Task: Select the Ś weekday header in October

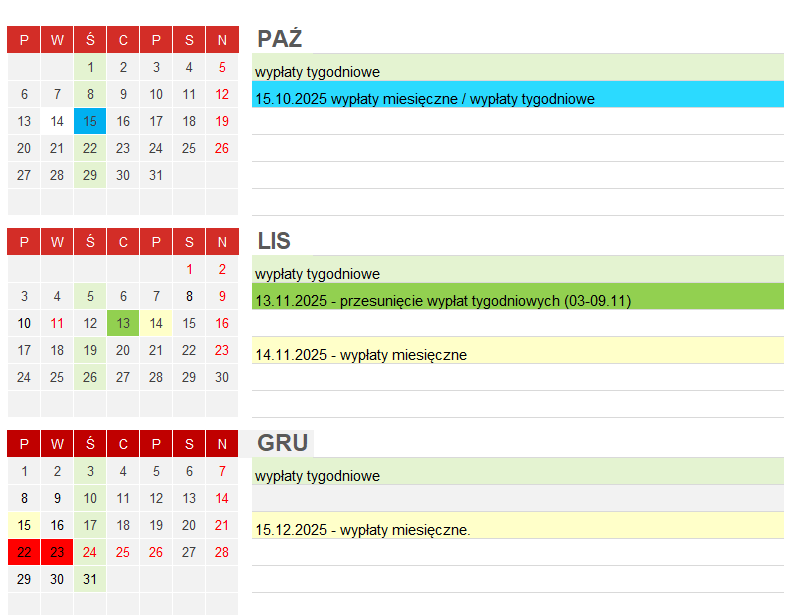Action: (90, 40)
